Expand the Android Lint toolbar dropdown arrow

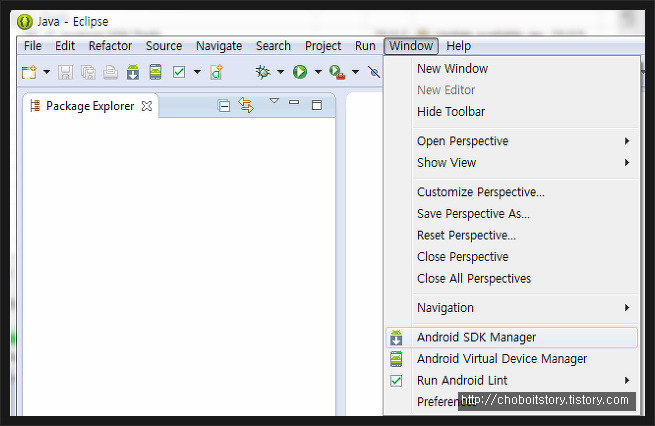(197, 72)
